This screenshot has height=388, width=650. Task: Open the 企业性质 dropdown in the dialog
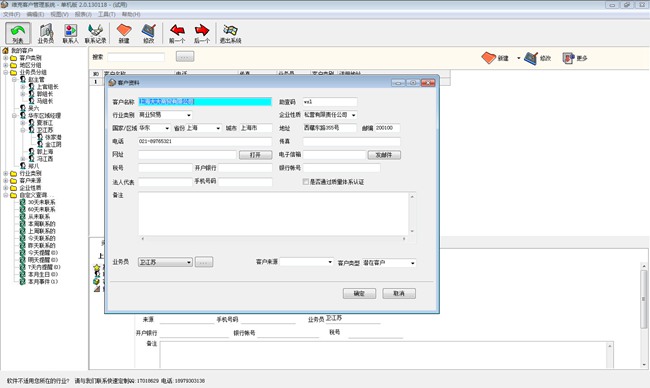(x=354, y=115)
